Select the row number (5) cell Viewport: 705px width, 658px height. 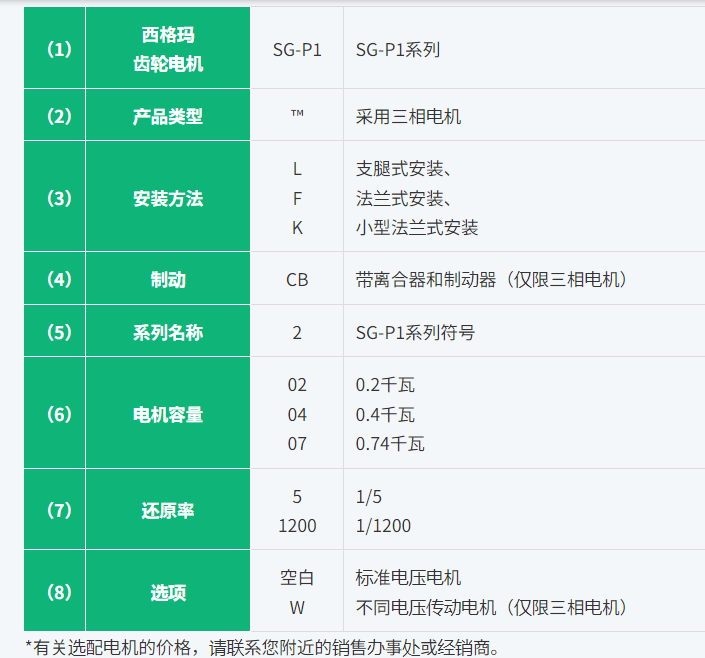(54, 331)
